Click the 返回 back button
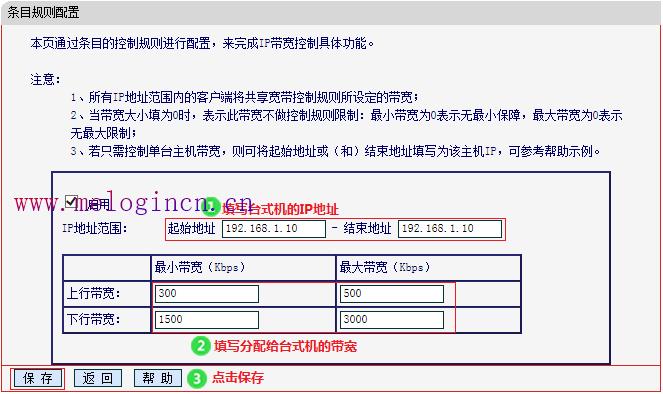 [98, 378]
